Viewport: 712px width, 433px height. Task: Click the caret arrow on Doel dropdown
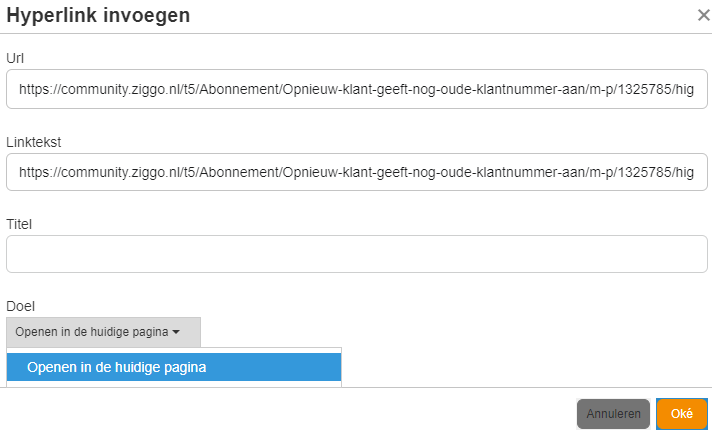click(176, 332)
